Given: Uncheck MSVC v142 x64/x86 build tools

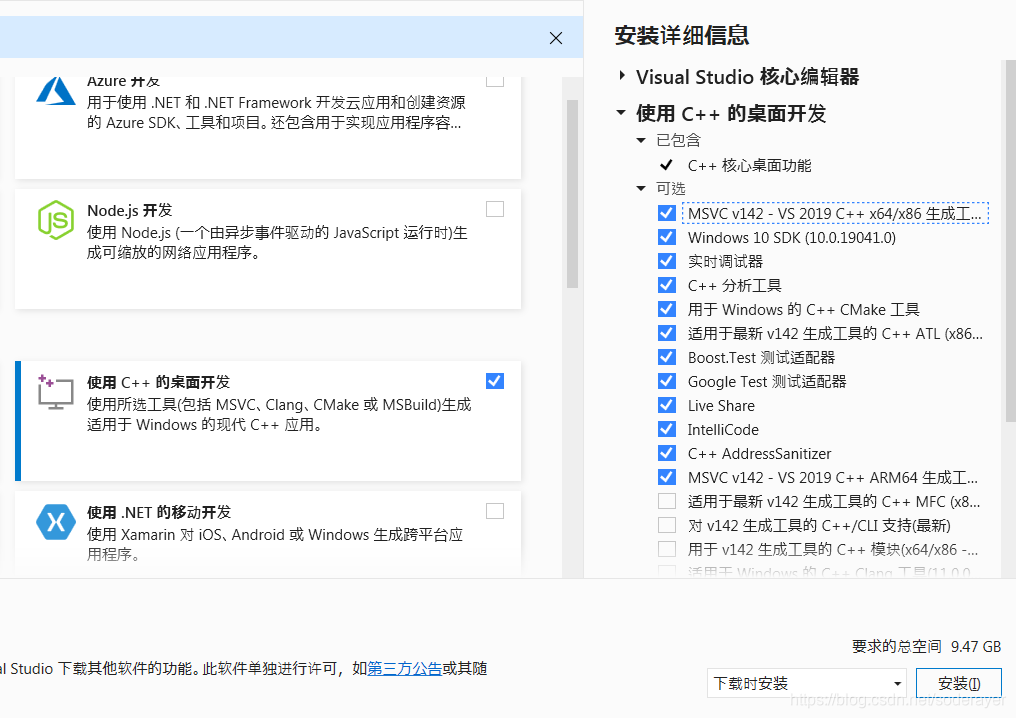Looking at the screenshot, I should coord(667,213).
